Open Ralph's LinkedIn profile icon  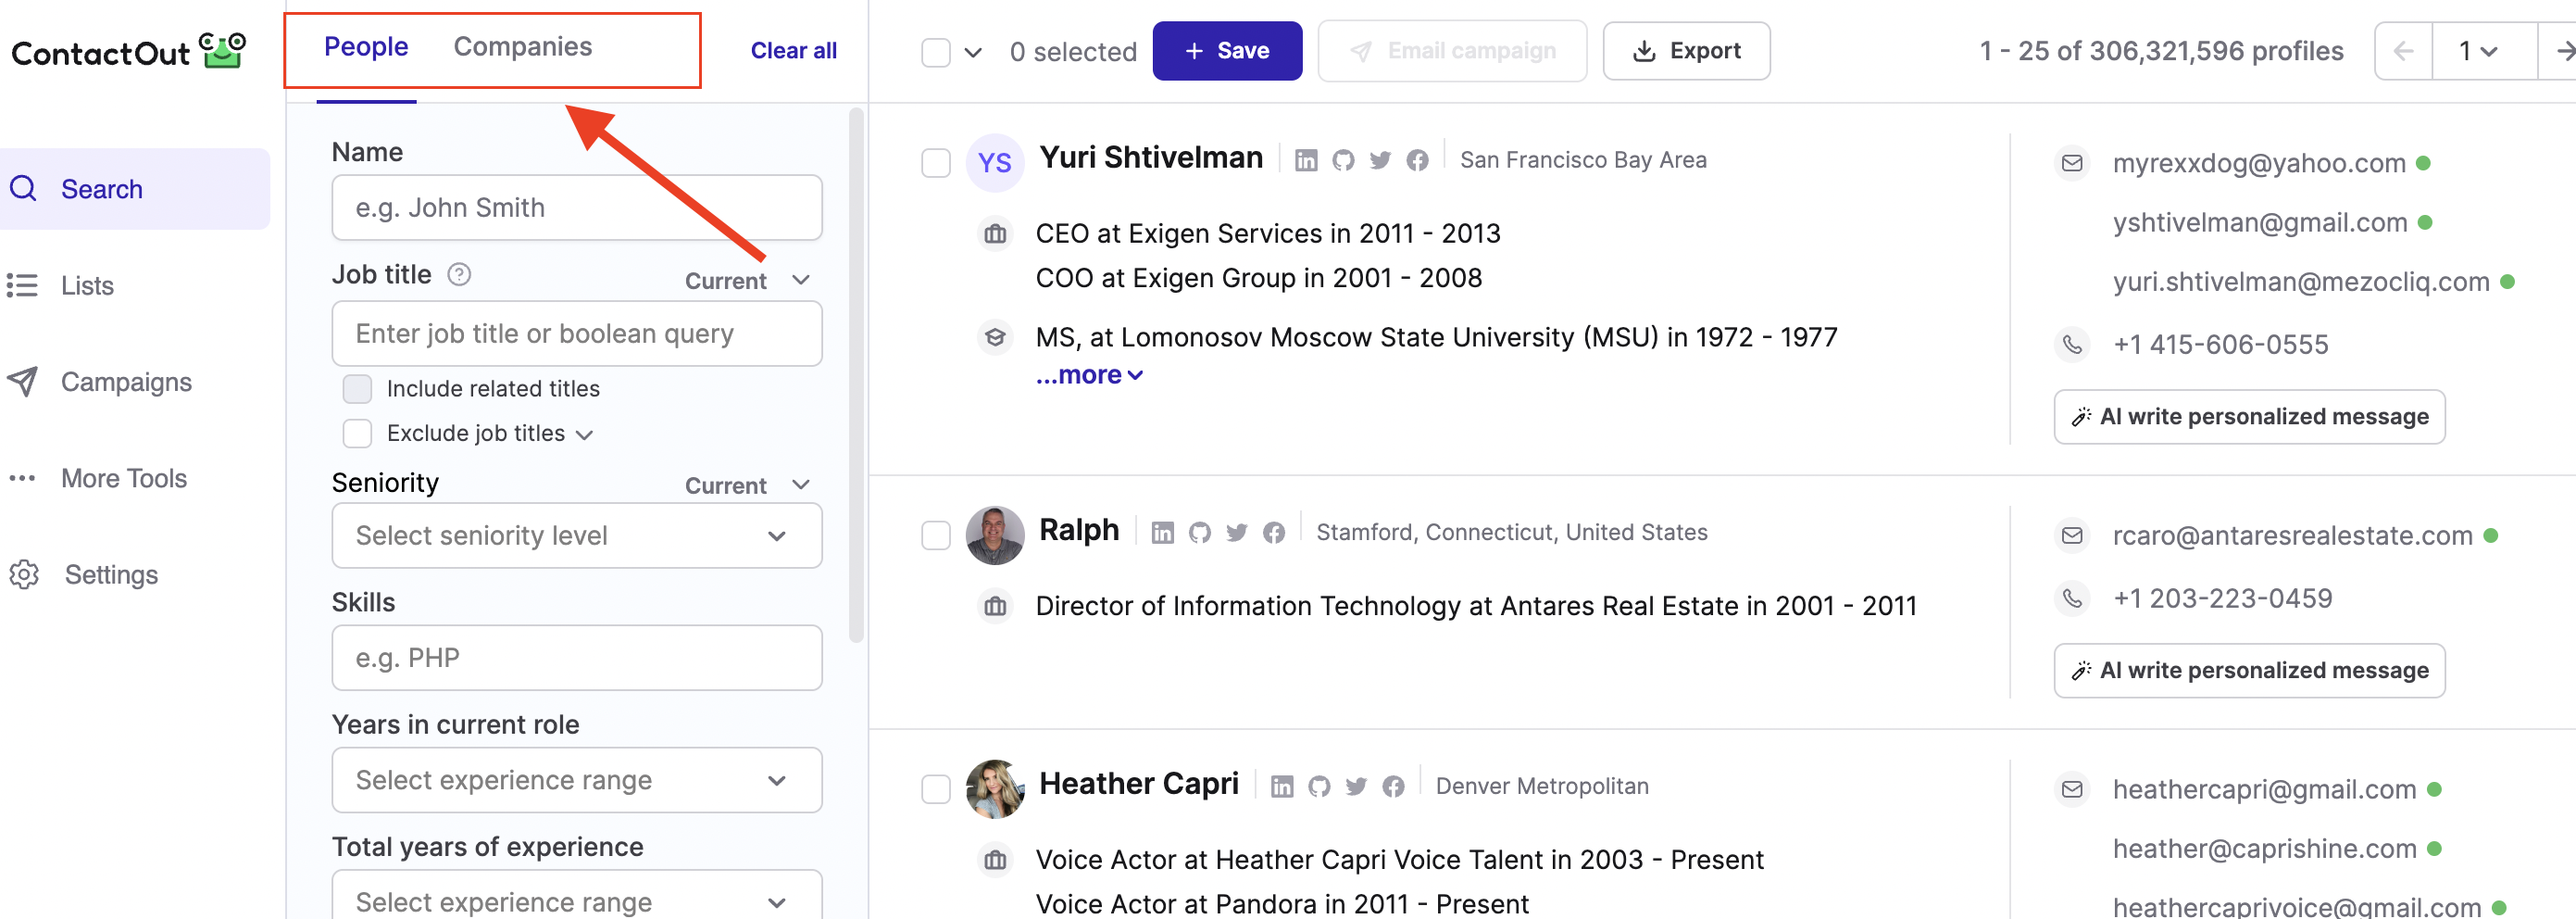coord(1162,533)
